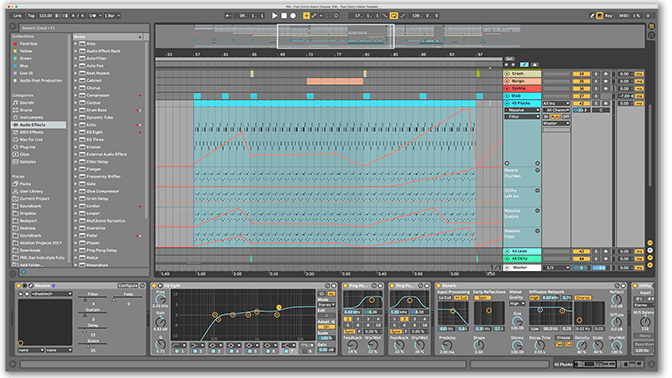This screenshot has height=378, width=672.
Task: Open the 1 Bar quantization dropdown
Action: pos(112,15)
